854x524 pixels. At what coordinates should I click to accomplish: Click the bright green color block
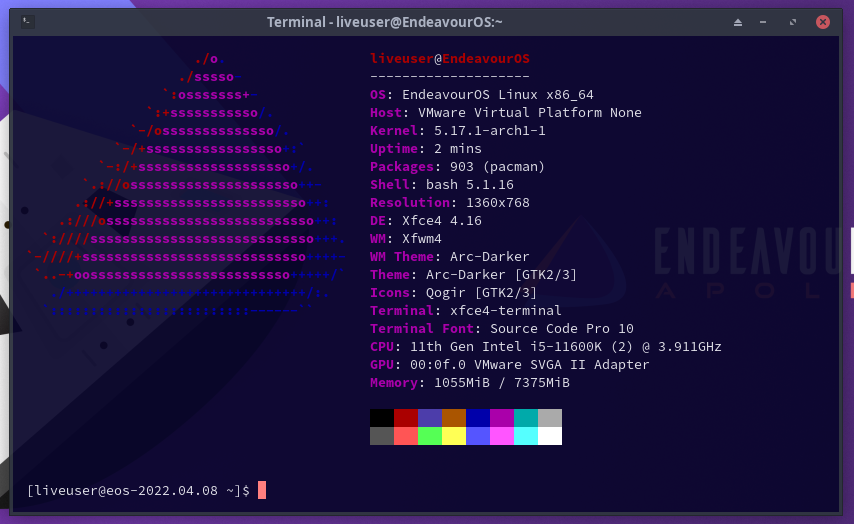click(430, 436)
